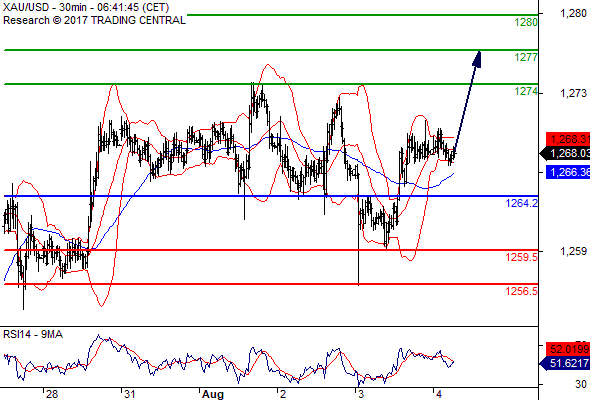Click the 1,259 price axis value
This screenshot has height=400, width=590.
click(573, 251)
